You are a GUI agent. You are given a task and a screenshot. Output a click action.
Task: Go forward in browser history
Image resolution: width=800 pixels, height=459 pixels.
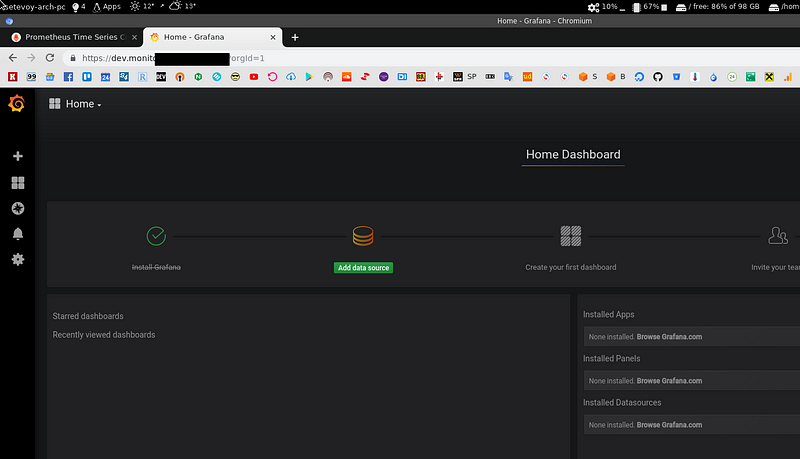[x=31, y=58]
